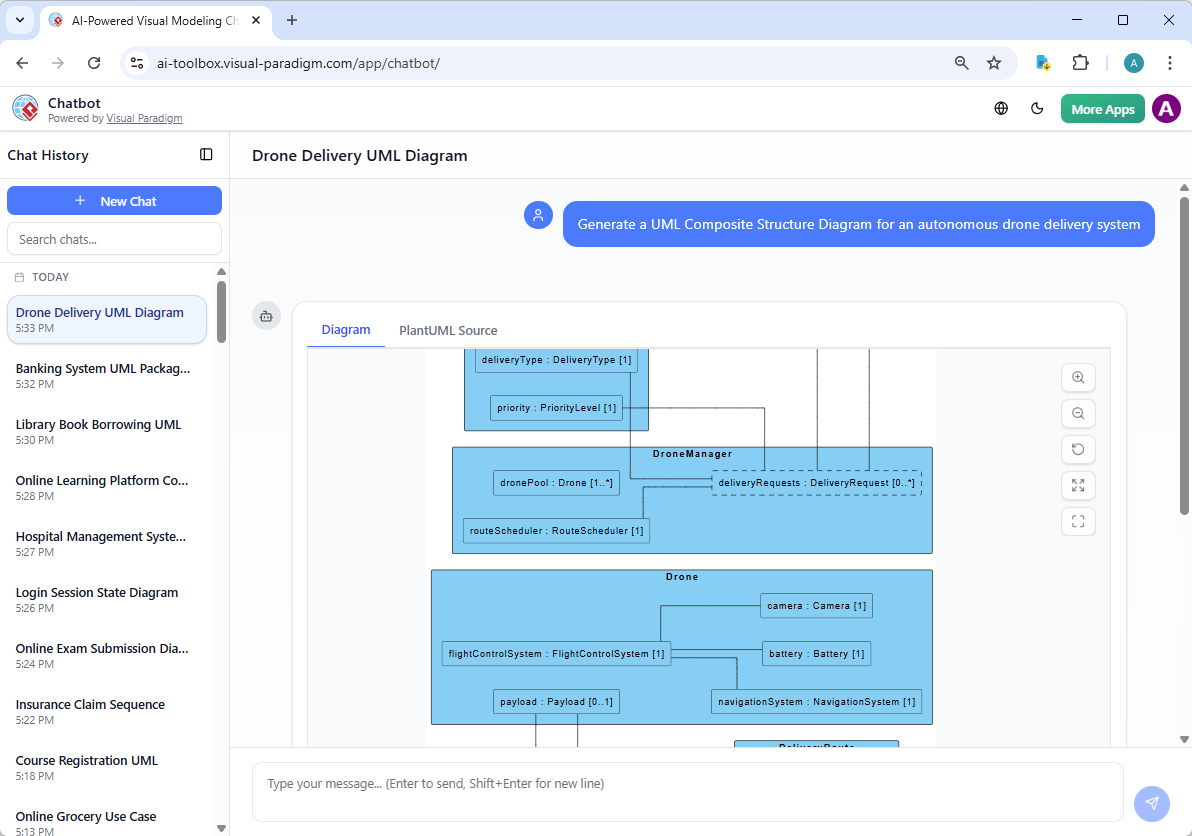Expand the diagram to fit the view
1192x836 pixels.
pyautogui.click(x=1078, y=485)
